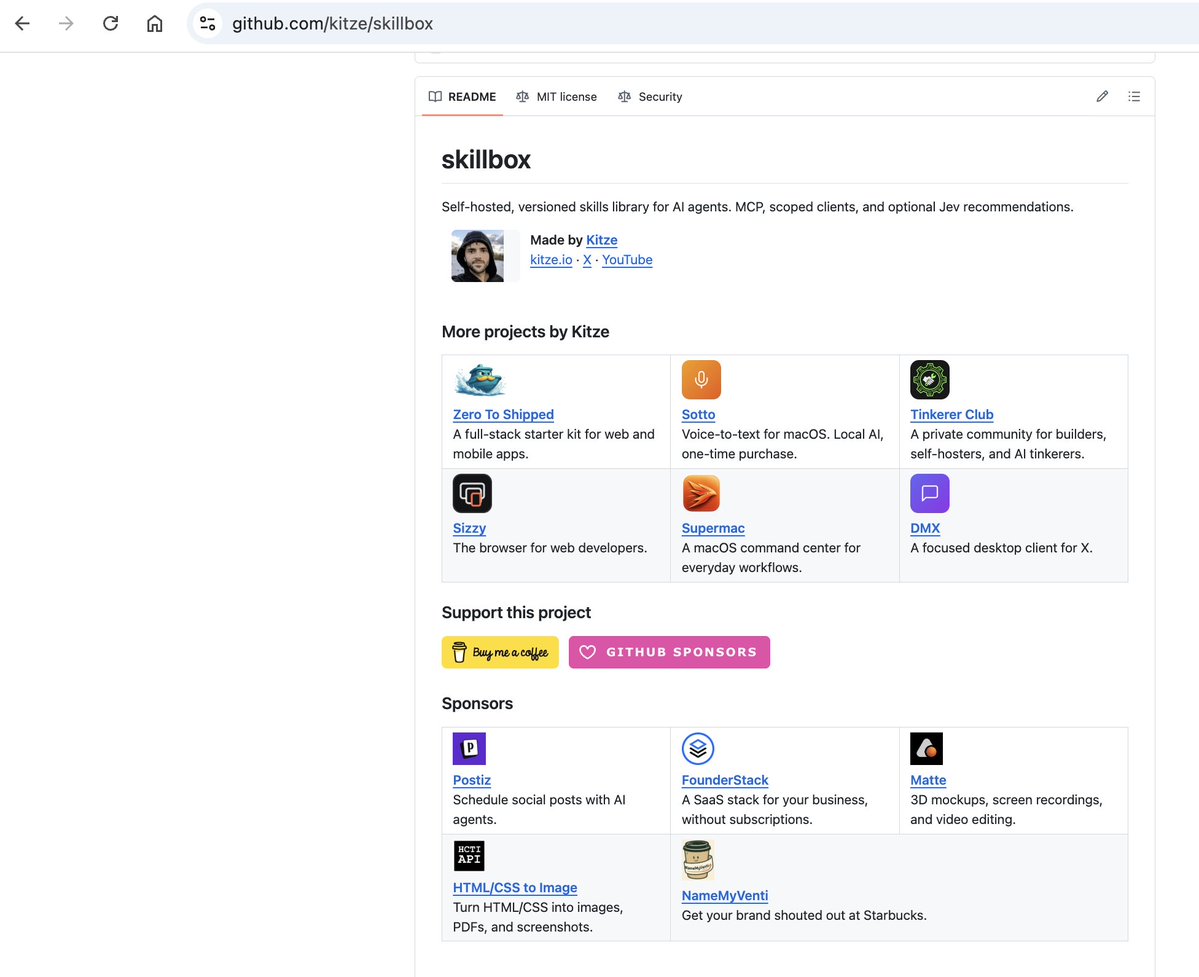Screen dimensions: 1199x977
Task: Click the Supermac orange app icon
Action: tap(701, 494)
